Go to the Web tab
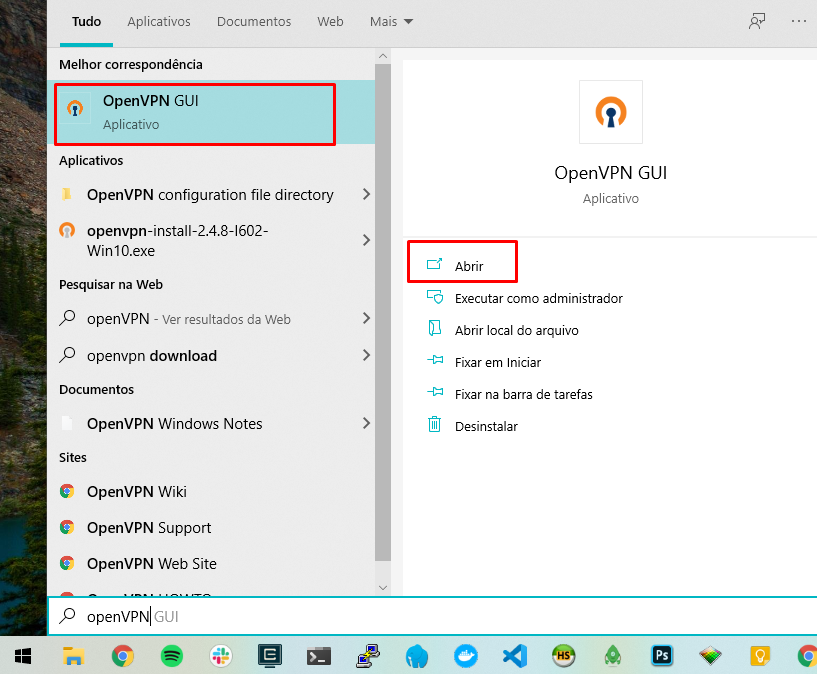Image resolution: width=817 pixels, height=674 pixels. (x=330, y=21)
